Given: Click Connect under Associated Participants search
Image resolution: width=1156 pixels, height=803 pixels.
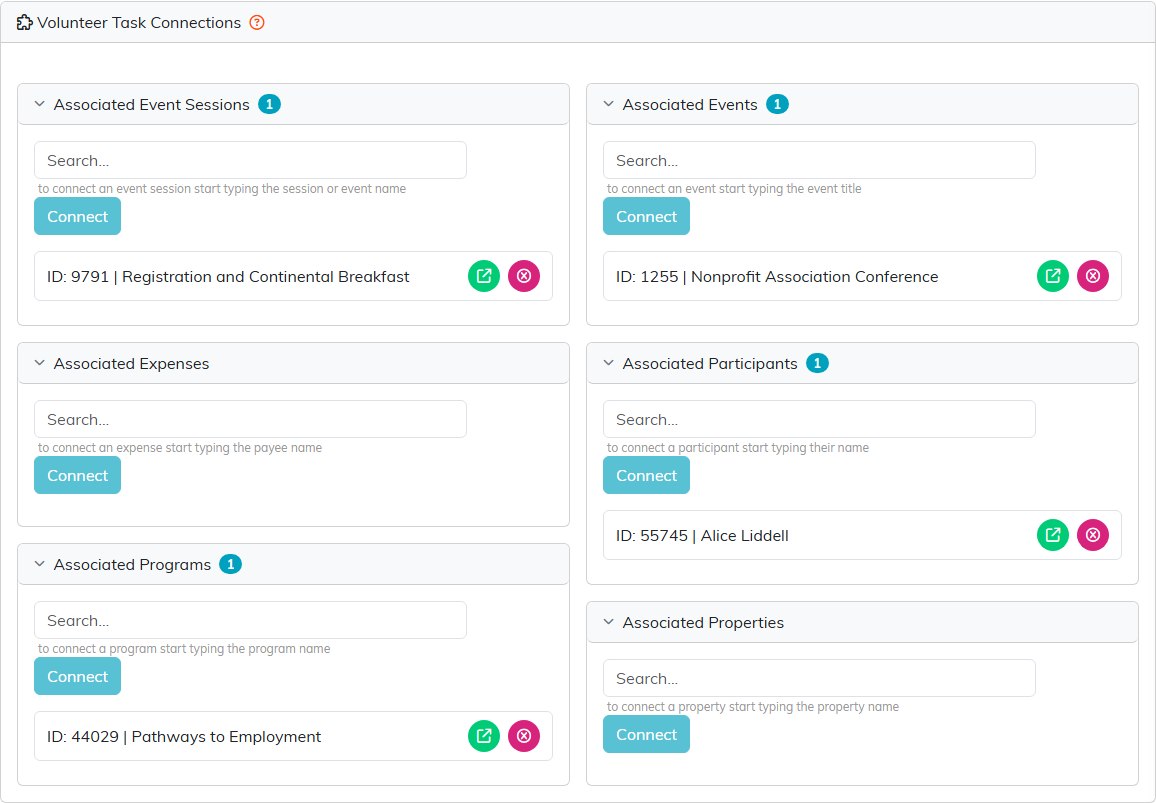Looking at the screenshot, I should click(x=647, y=476).
